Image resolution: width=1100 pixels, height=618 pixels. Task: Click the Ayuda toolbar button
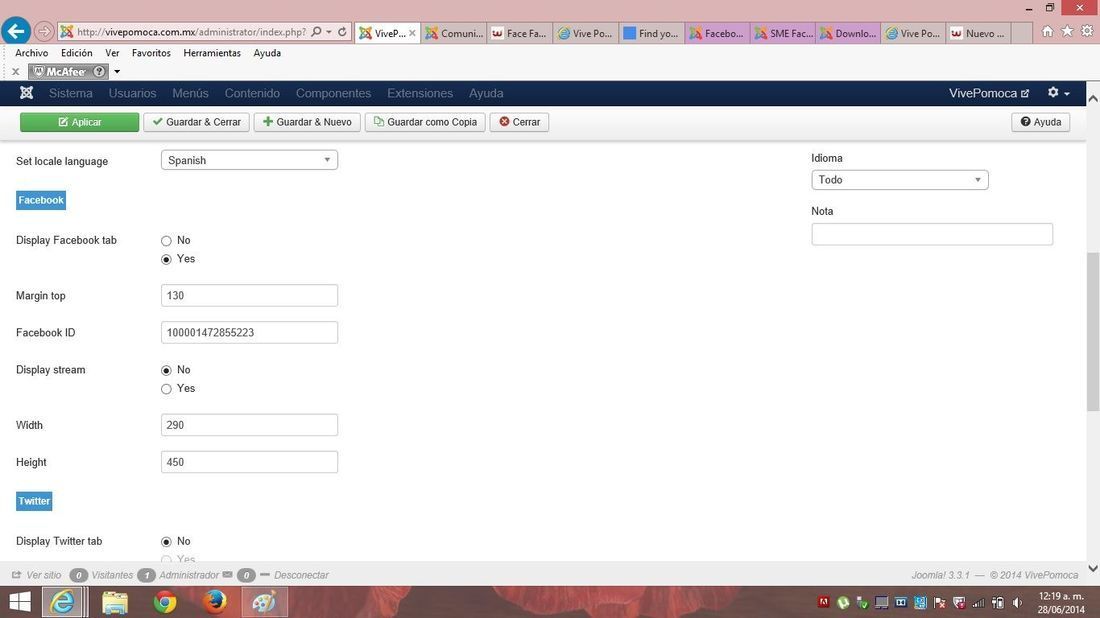(1040, 122)
